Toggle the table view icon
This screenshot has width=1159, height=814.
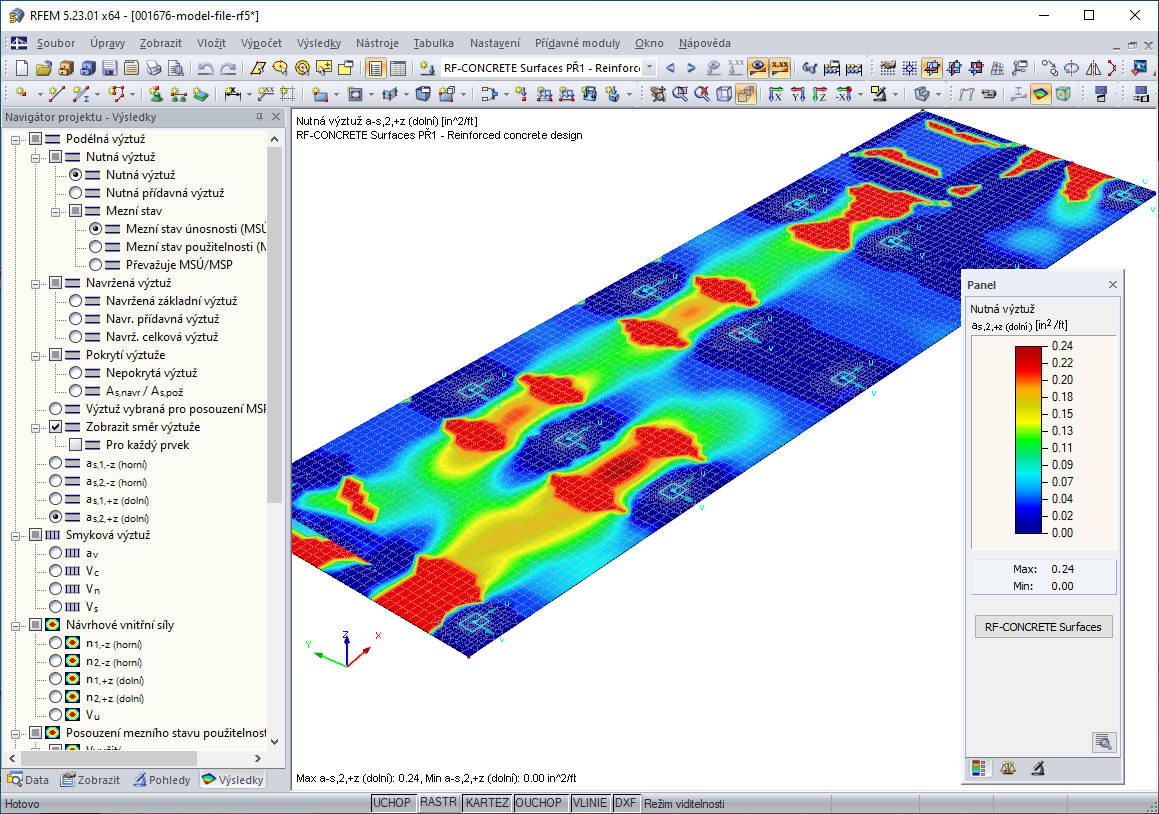click(398, 69)
